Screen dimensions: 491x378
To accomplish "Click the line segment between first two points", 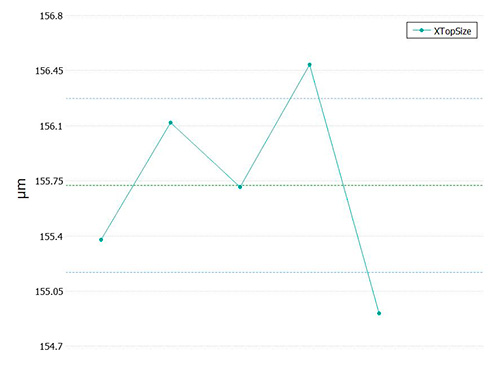I will click(x=136, y=181).
